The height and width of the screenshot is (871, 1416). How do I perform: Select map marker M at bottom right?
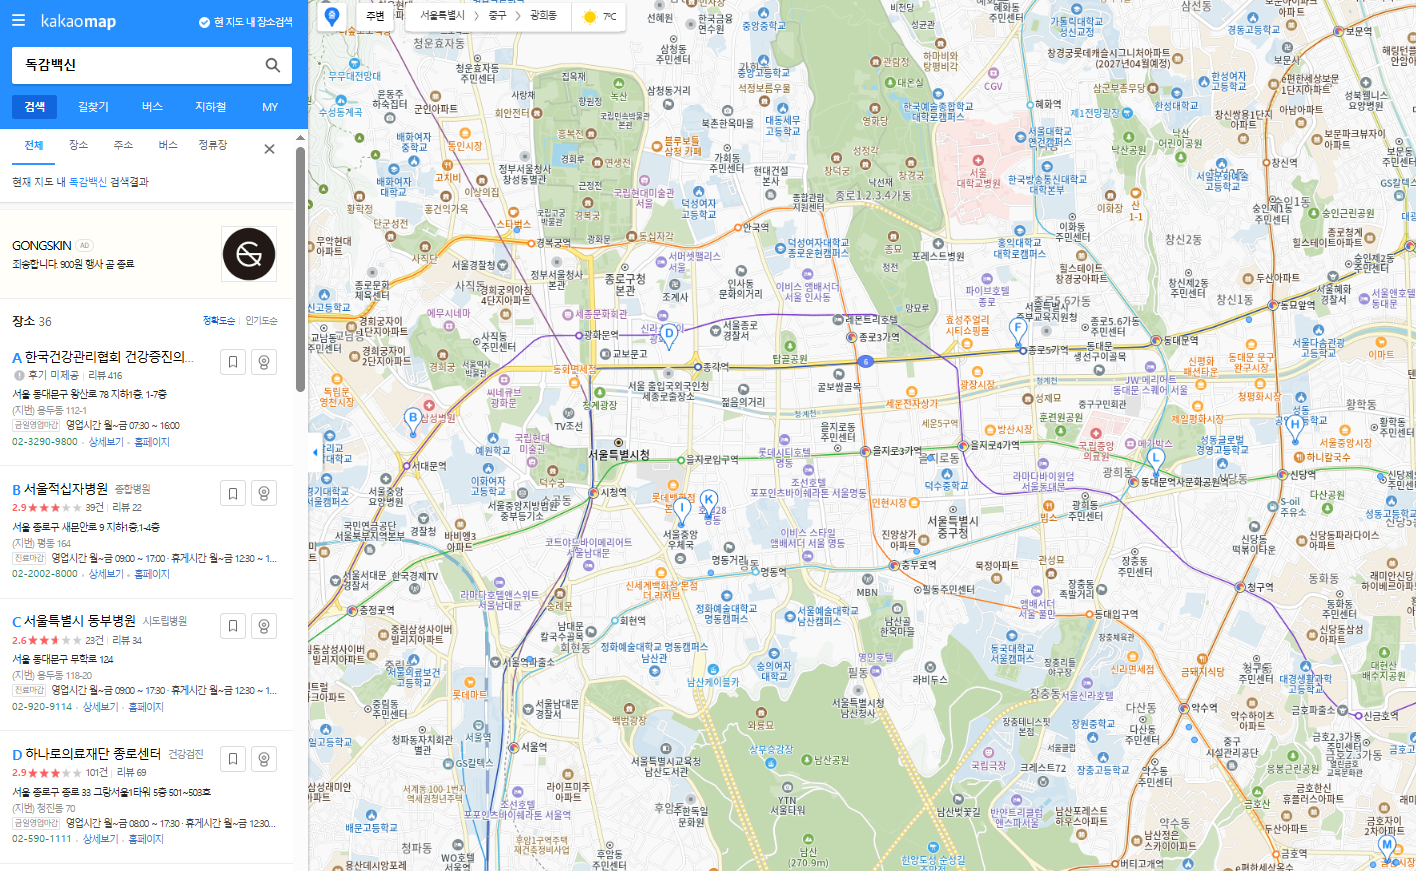pos(1386,848)
